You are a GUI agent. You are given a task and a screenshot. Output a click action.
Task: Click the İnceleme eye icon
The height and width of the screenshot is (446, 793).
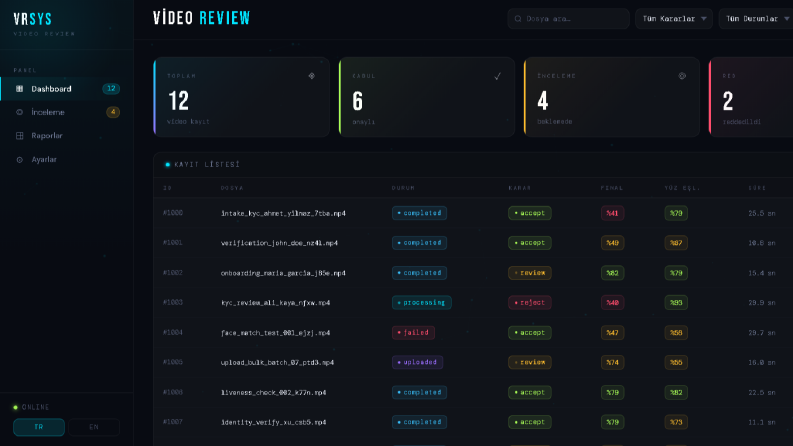19,112
